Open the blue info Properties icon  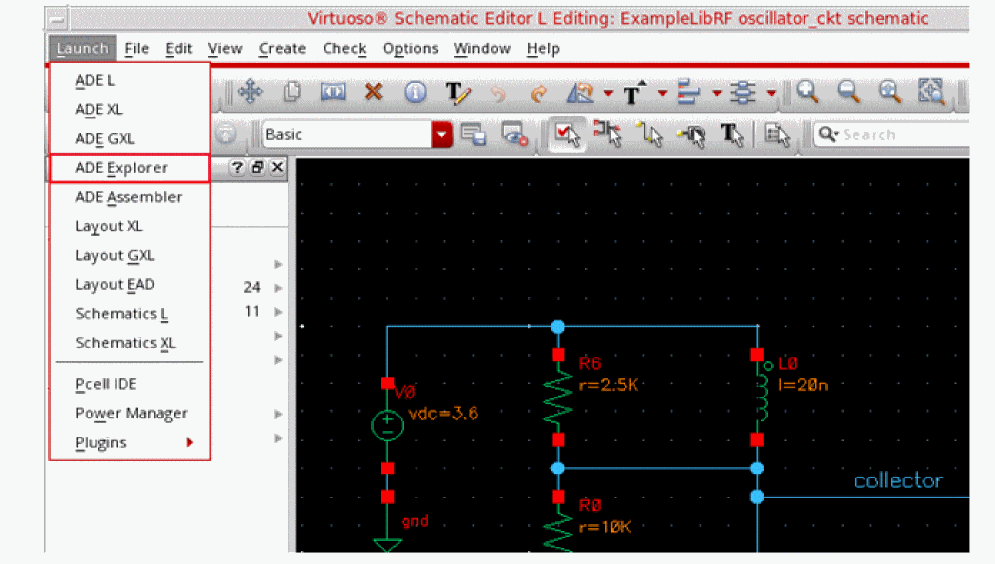click(415, 92)
